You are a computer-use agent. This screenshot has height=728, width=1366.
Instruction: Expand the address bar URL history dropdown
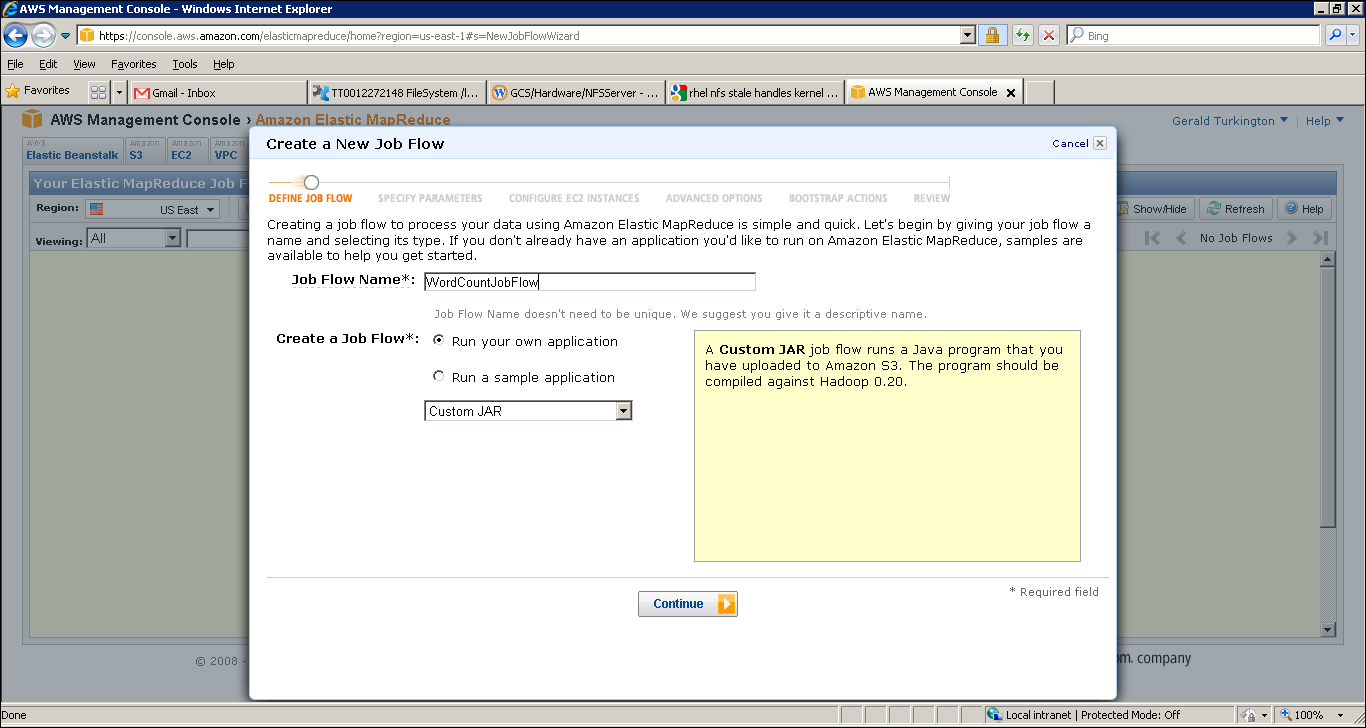coord(967,35)
